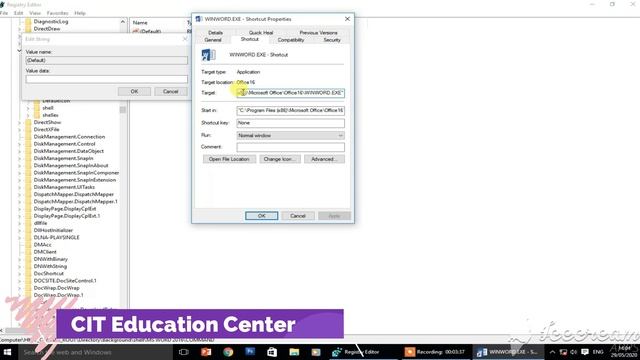The height and width of the screenshot is (360, 640).
Task: Click the Advanced button
Action: 324,159
